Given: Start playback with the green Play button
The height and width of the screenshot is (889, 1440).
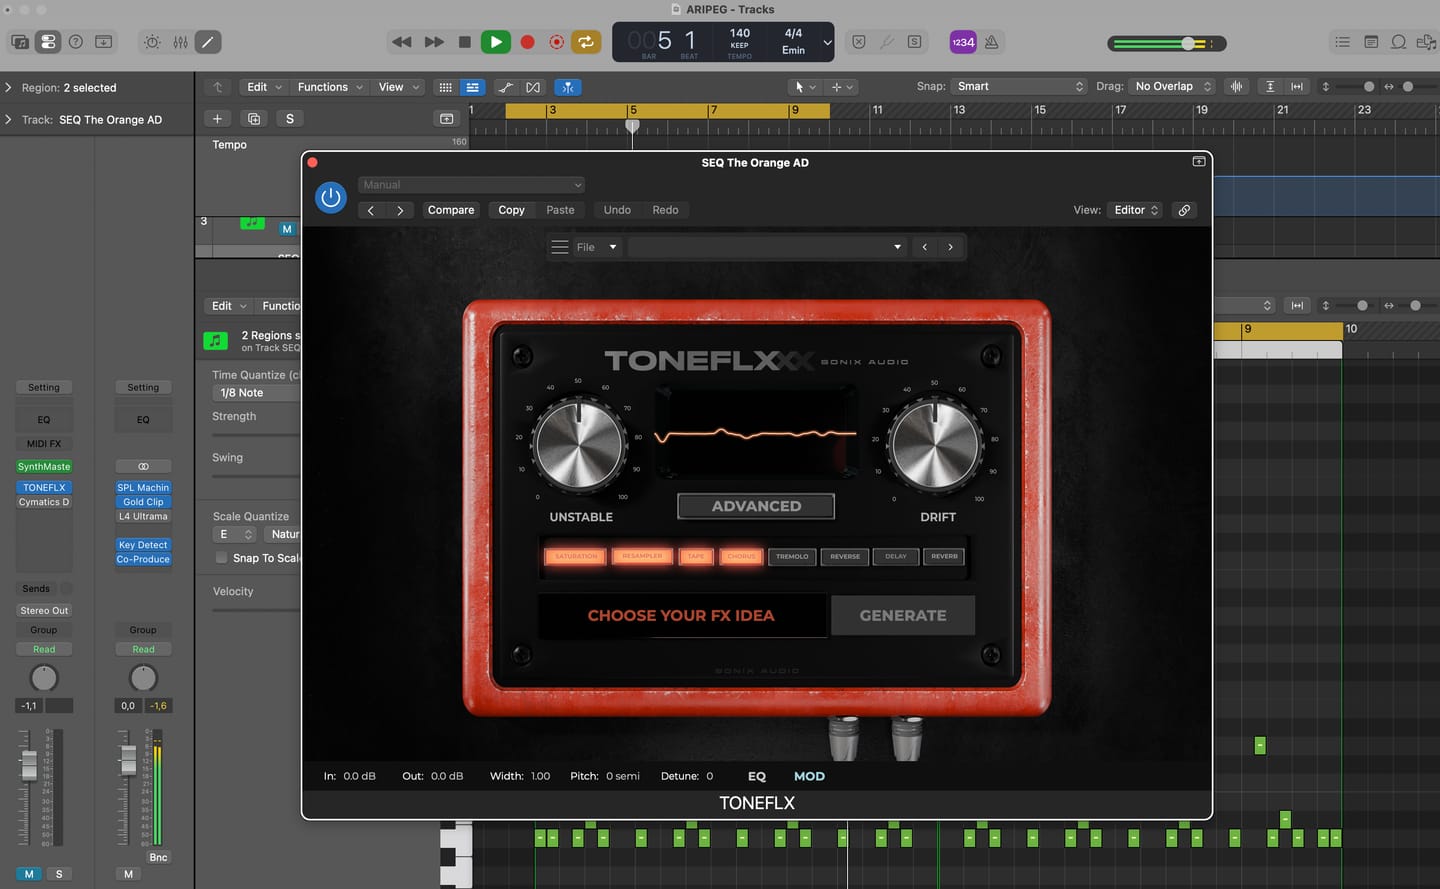Looking at the screenshot, I should 495,42.
